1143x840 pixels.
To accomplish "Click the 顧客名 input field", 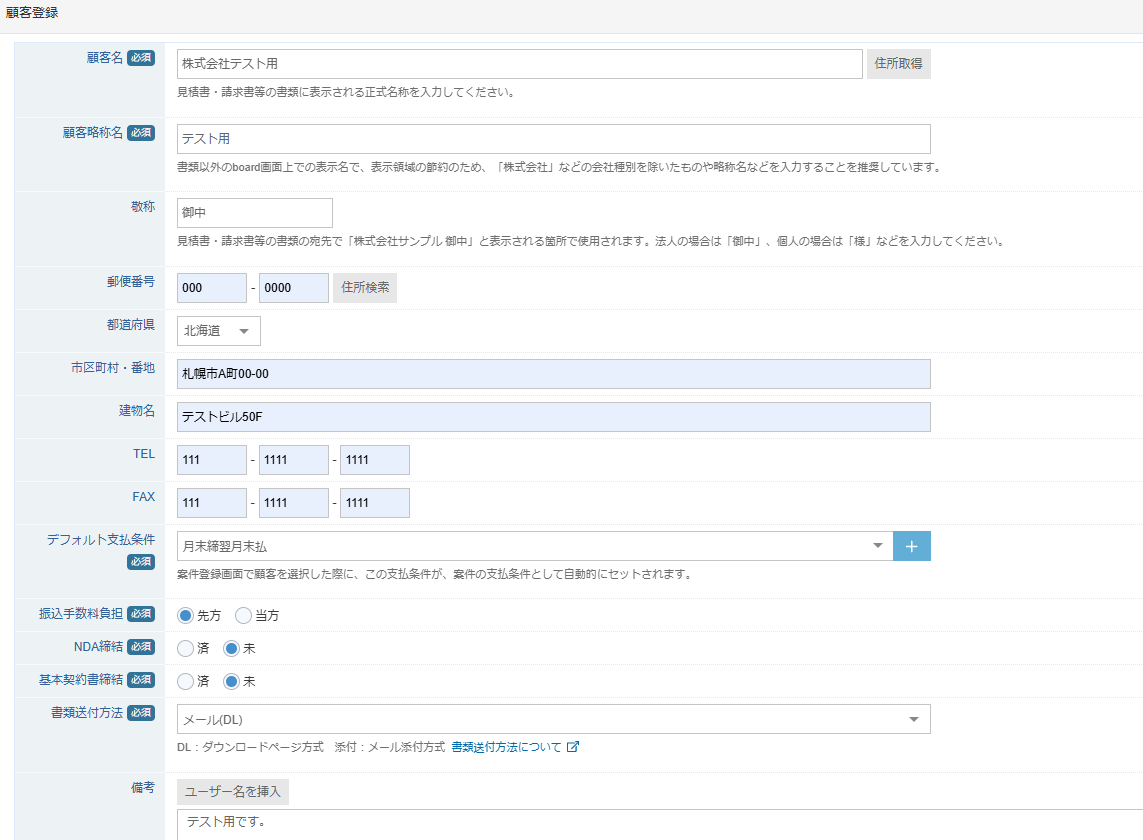I will (x=519, y=64).
